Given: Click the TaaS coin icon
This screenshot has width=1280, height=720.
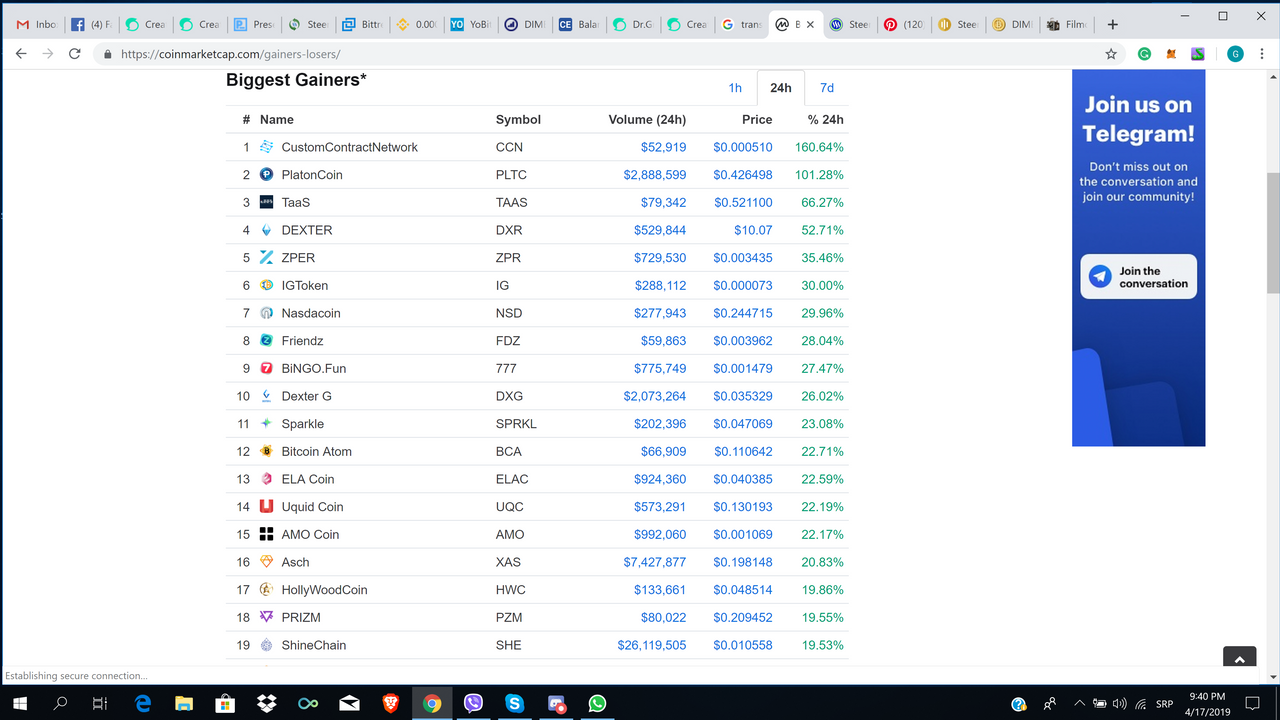Looking at the screenshot, I should pyautogui.click(x=267, y=202).
